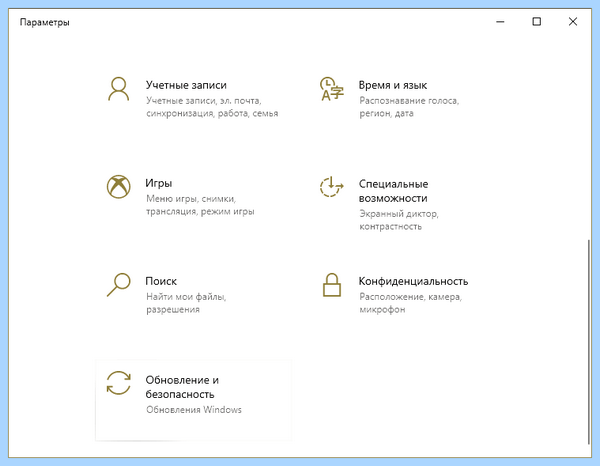600x466 pixels.
Task: Open the Поиск settings heading
Action: click(161, 281)
